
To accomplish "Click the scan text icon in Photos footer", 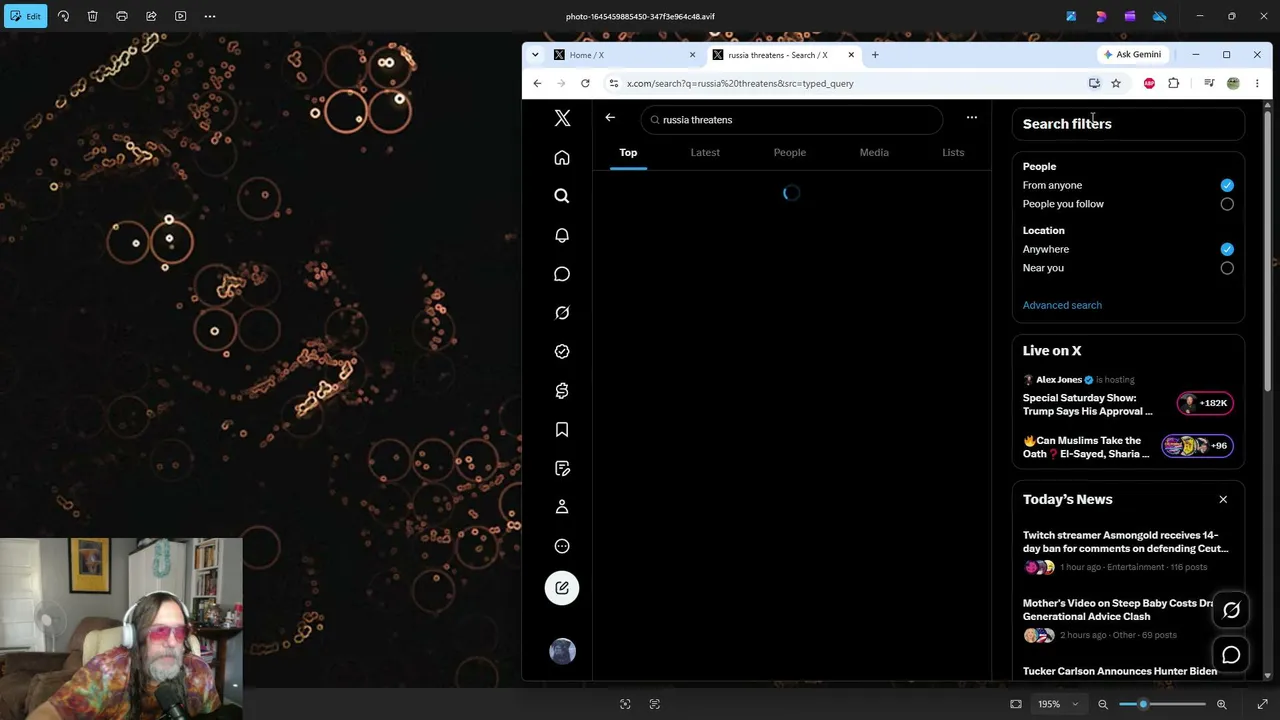I will click(655, 704).
